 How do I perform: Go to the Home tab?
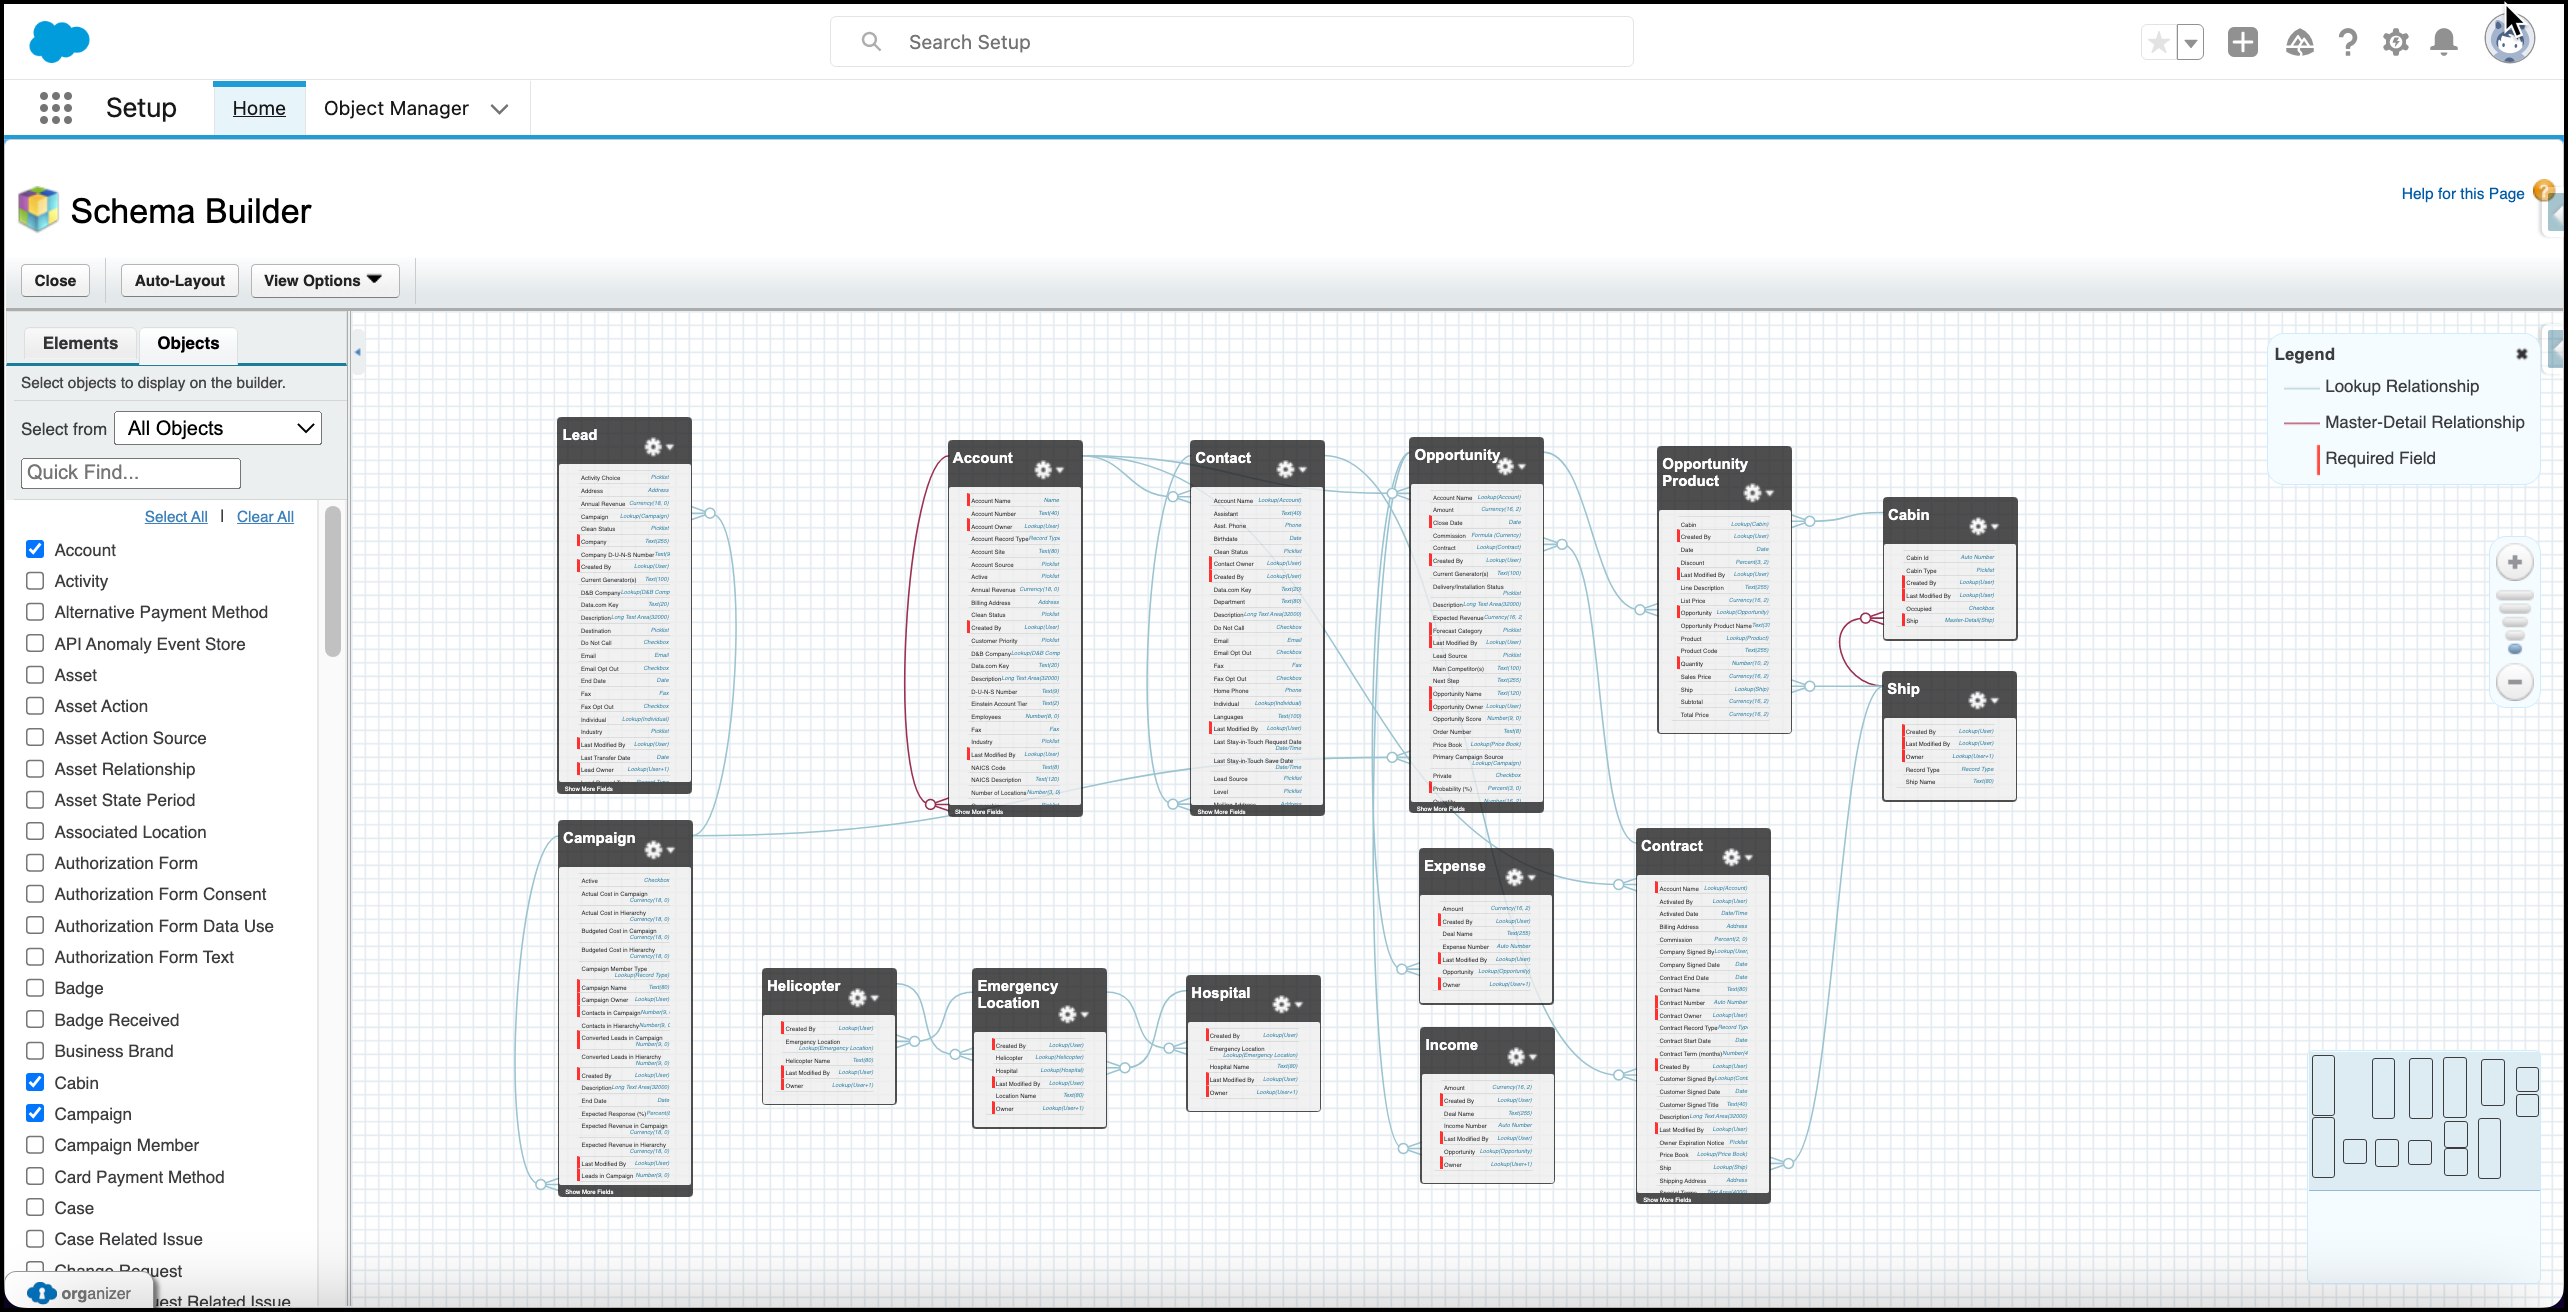pos(259,108)
